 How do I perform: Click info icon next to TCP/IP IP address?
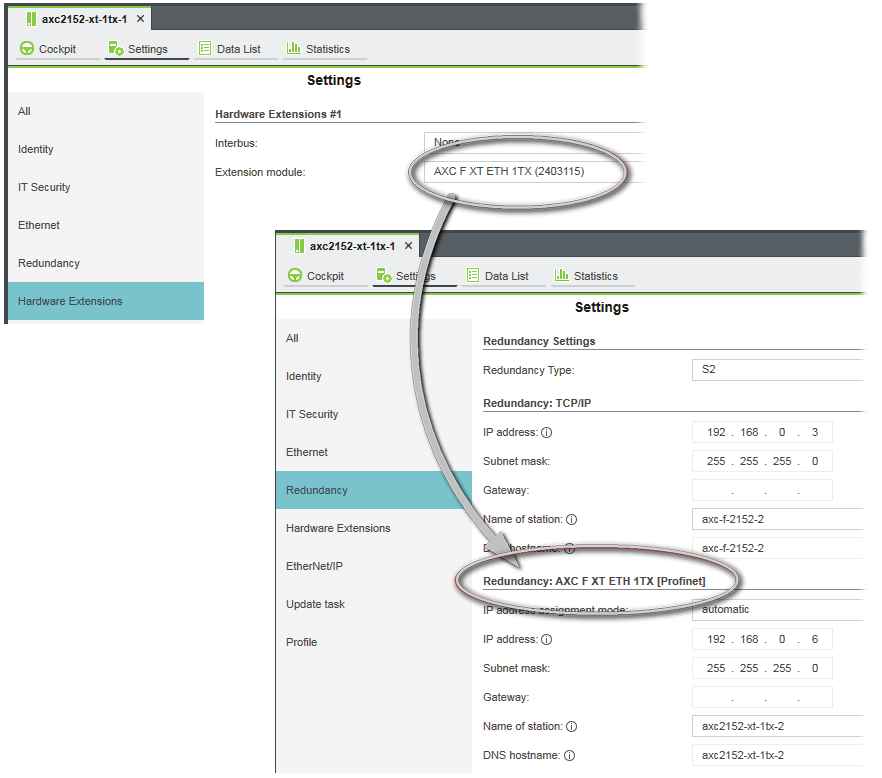(546, 433)
